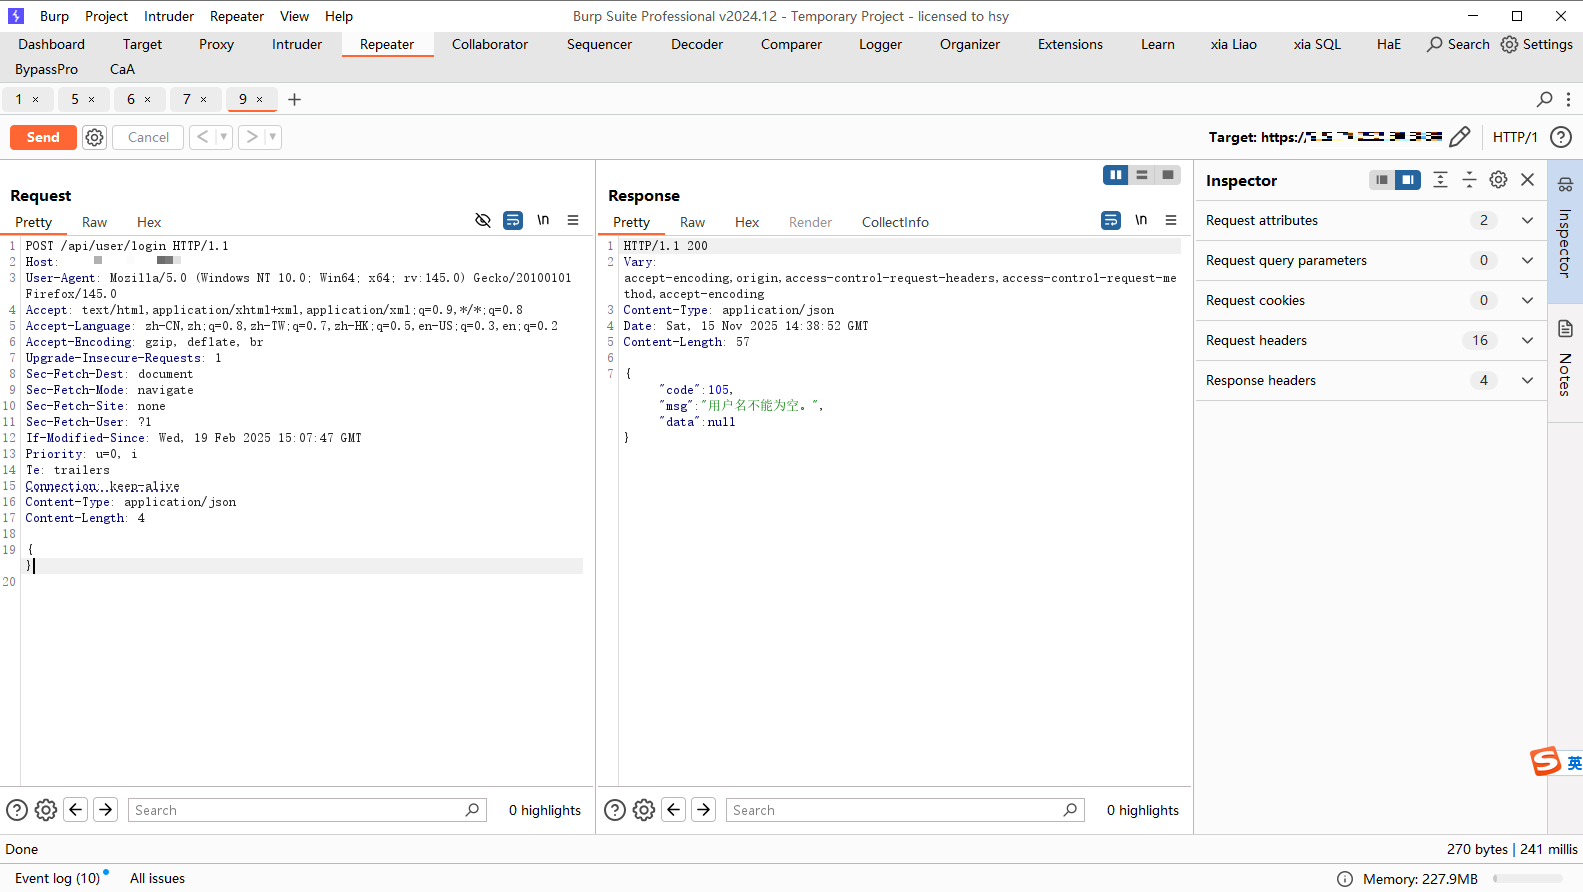Open the history-forward dropdown arrow
This screenshot has width=1583, height=892.
(273, 137)
